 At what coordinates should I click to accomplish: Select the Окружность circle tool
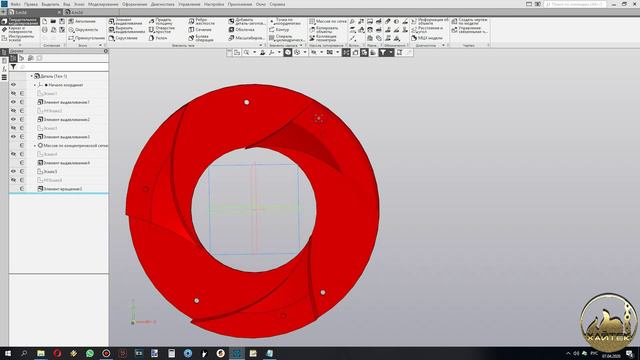pyautogui.click(x=83, y=30)
